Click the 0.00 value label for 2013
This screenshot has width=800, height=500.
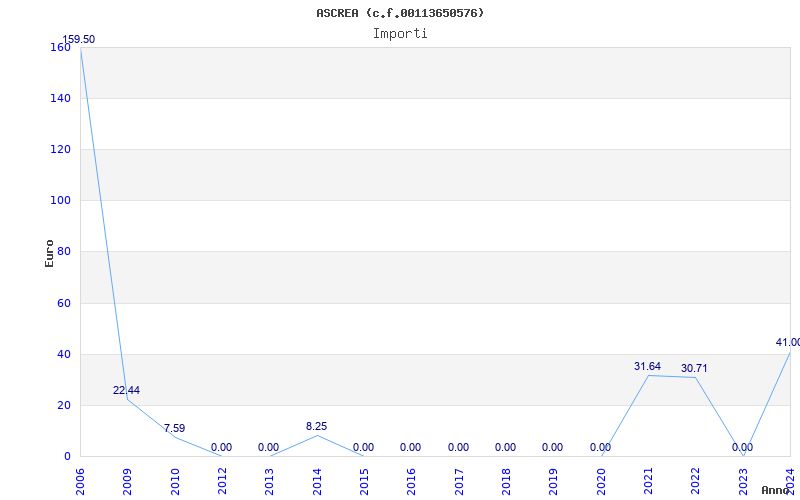click(268, 447)
